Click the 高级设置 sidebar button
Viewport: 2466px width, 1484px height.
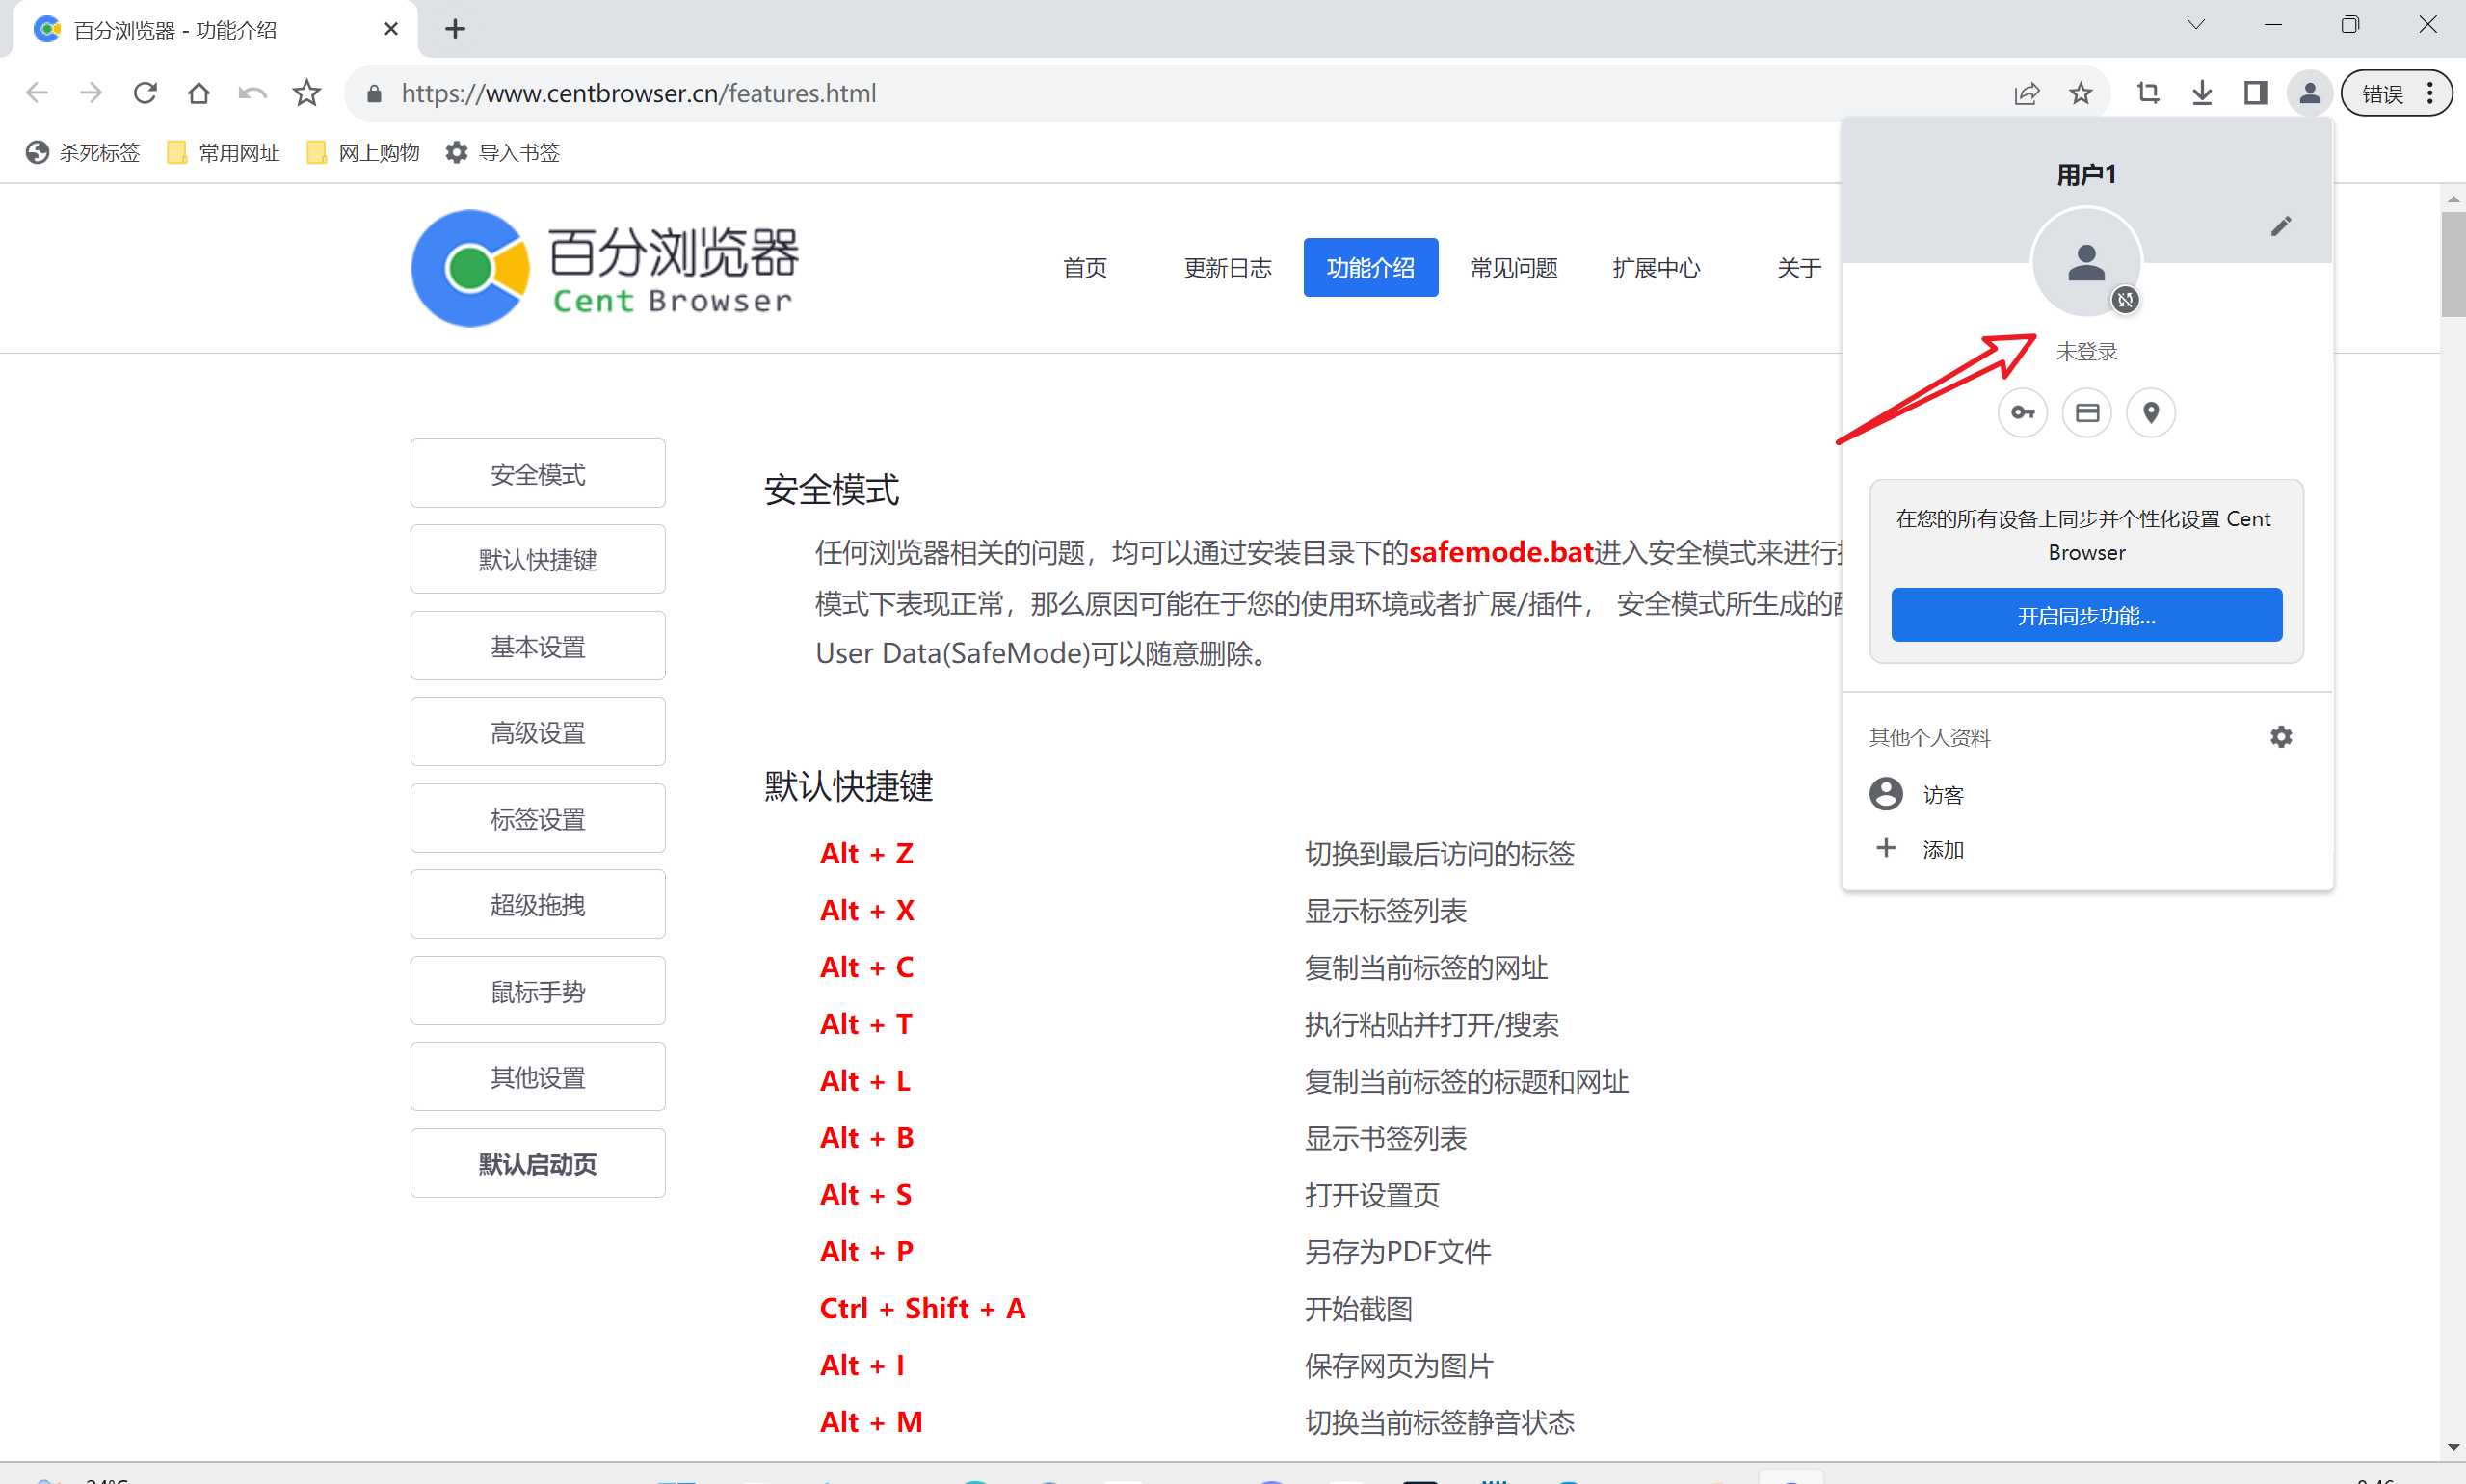tap(538, 733)
